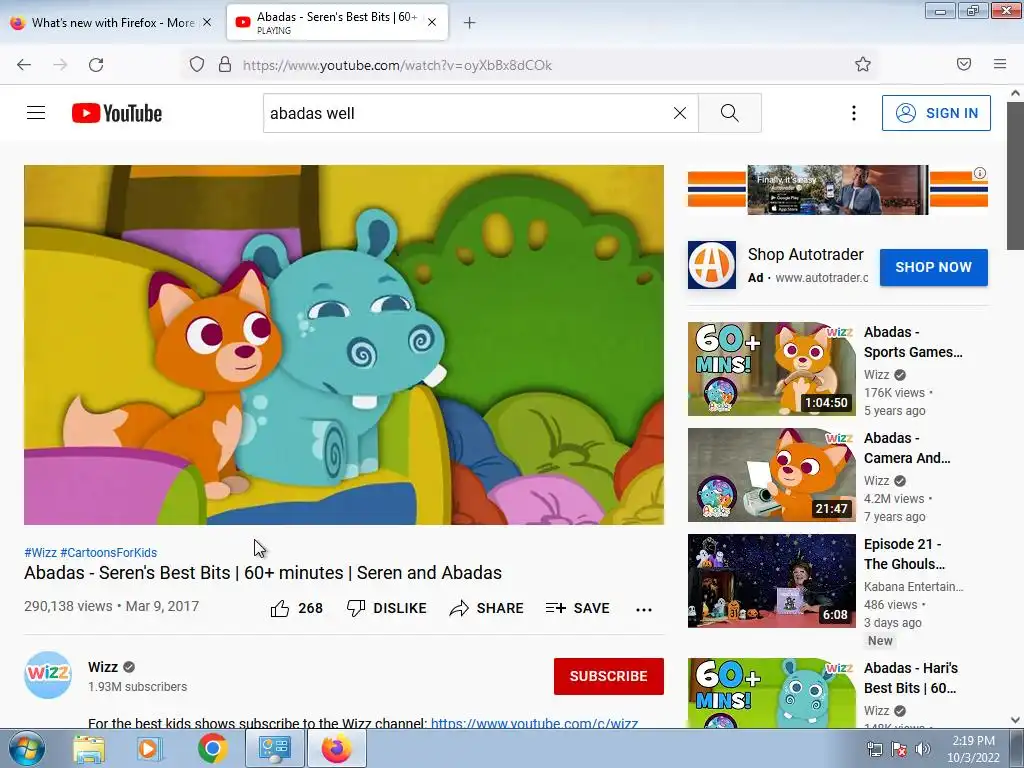Click the SHOP NOW ad button

933,267
